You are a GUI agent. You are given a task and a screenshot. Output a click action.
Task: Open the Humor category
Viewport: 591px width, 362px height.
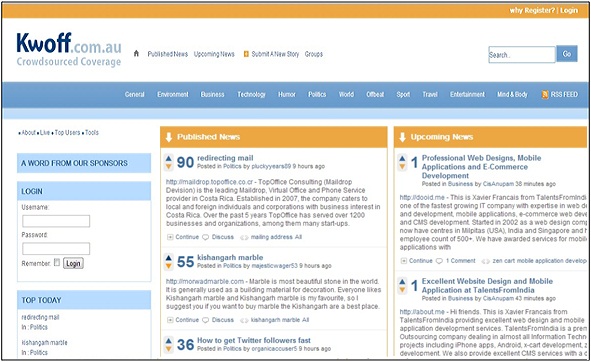click(287, 95)
